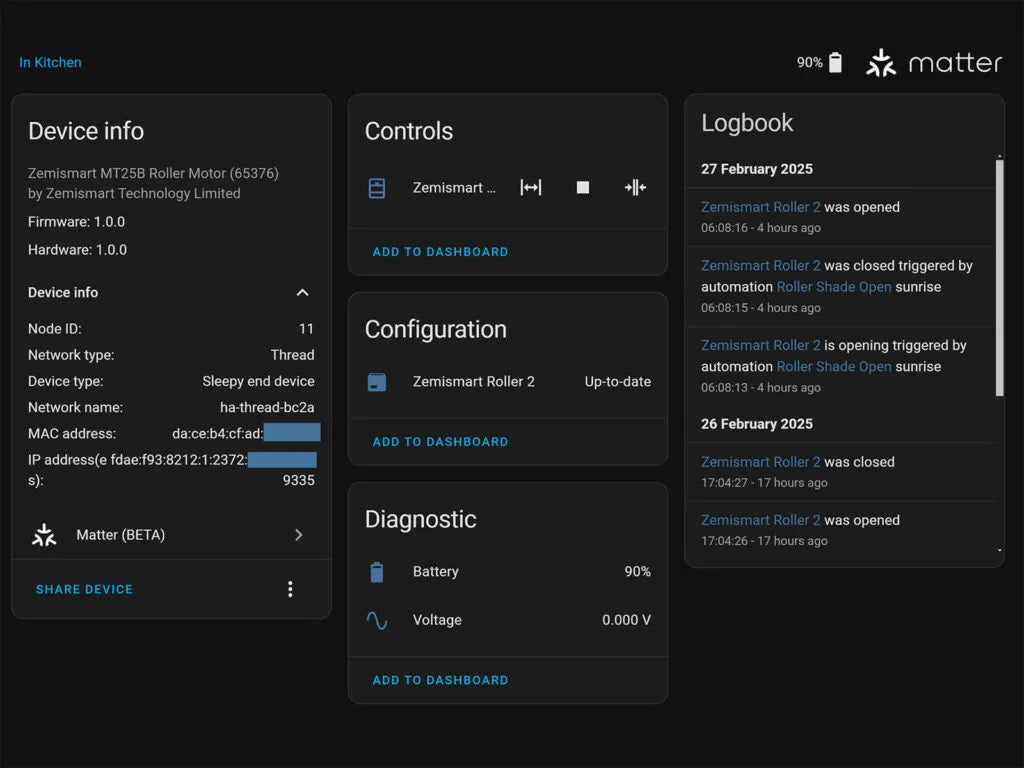1024x768 pixels.
Task: Click the battery icon in top header
Action: tap(835, 63)
